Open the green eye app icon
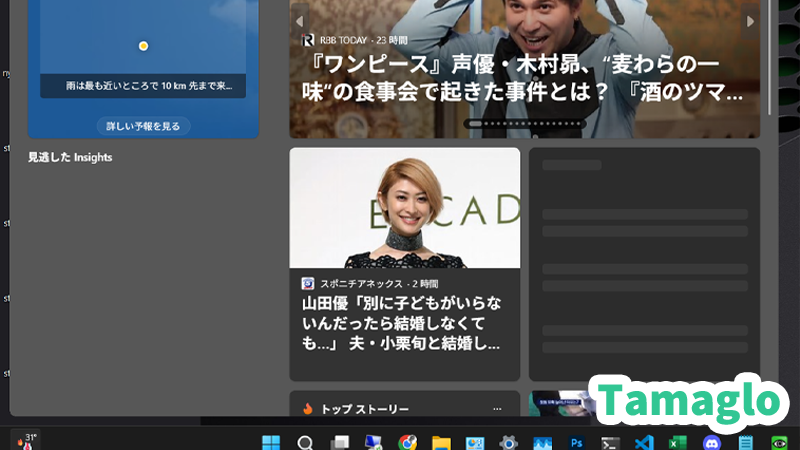Viewport: 800px width, 450px height. [779, 442]
